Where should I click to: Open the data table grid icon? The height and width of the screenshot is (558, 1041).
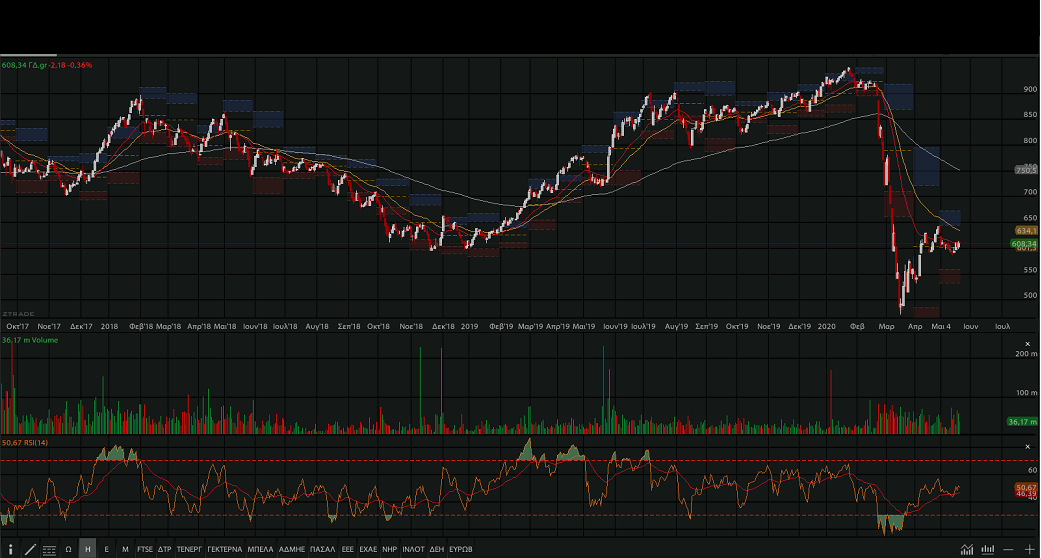coord(49,549)
